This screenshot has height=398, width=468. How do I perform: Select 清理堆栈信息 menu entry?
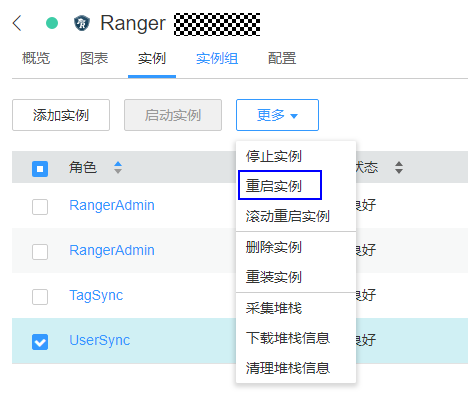296,368
